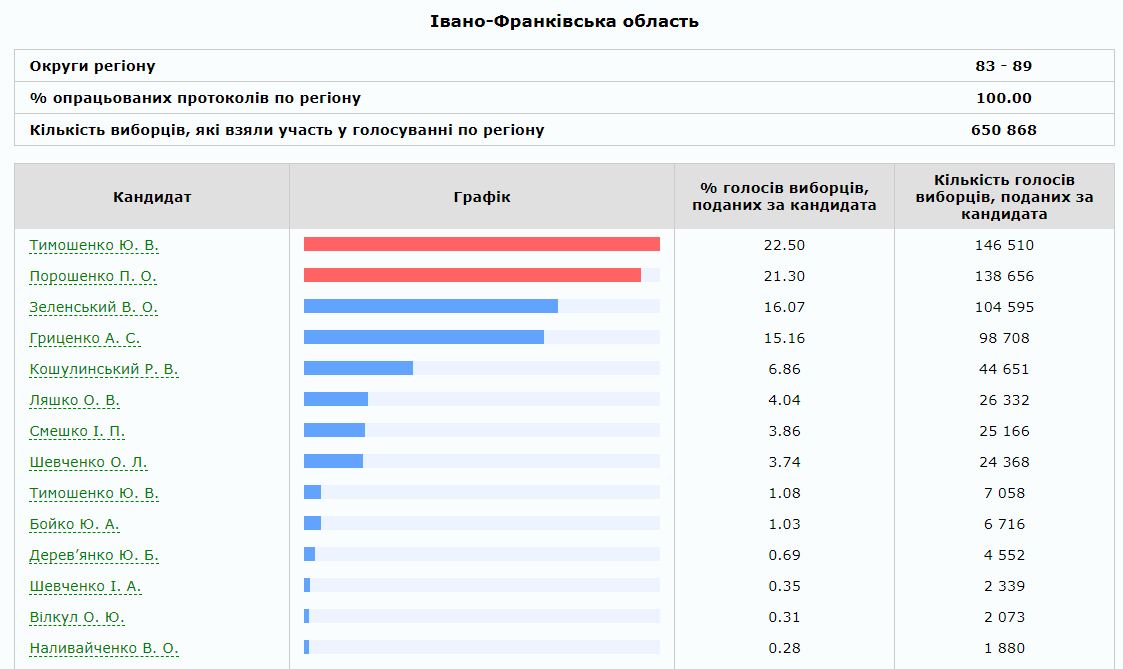Open the Порошенко П. О. candidate link
The height and width of the screenshot is (669, 1123).
point(93,276)
